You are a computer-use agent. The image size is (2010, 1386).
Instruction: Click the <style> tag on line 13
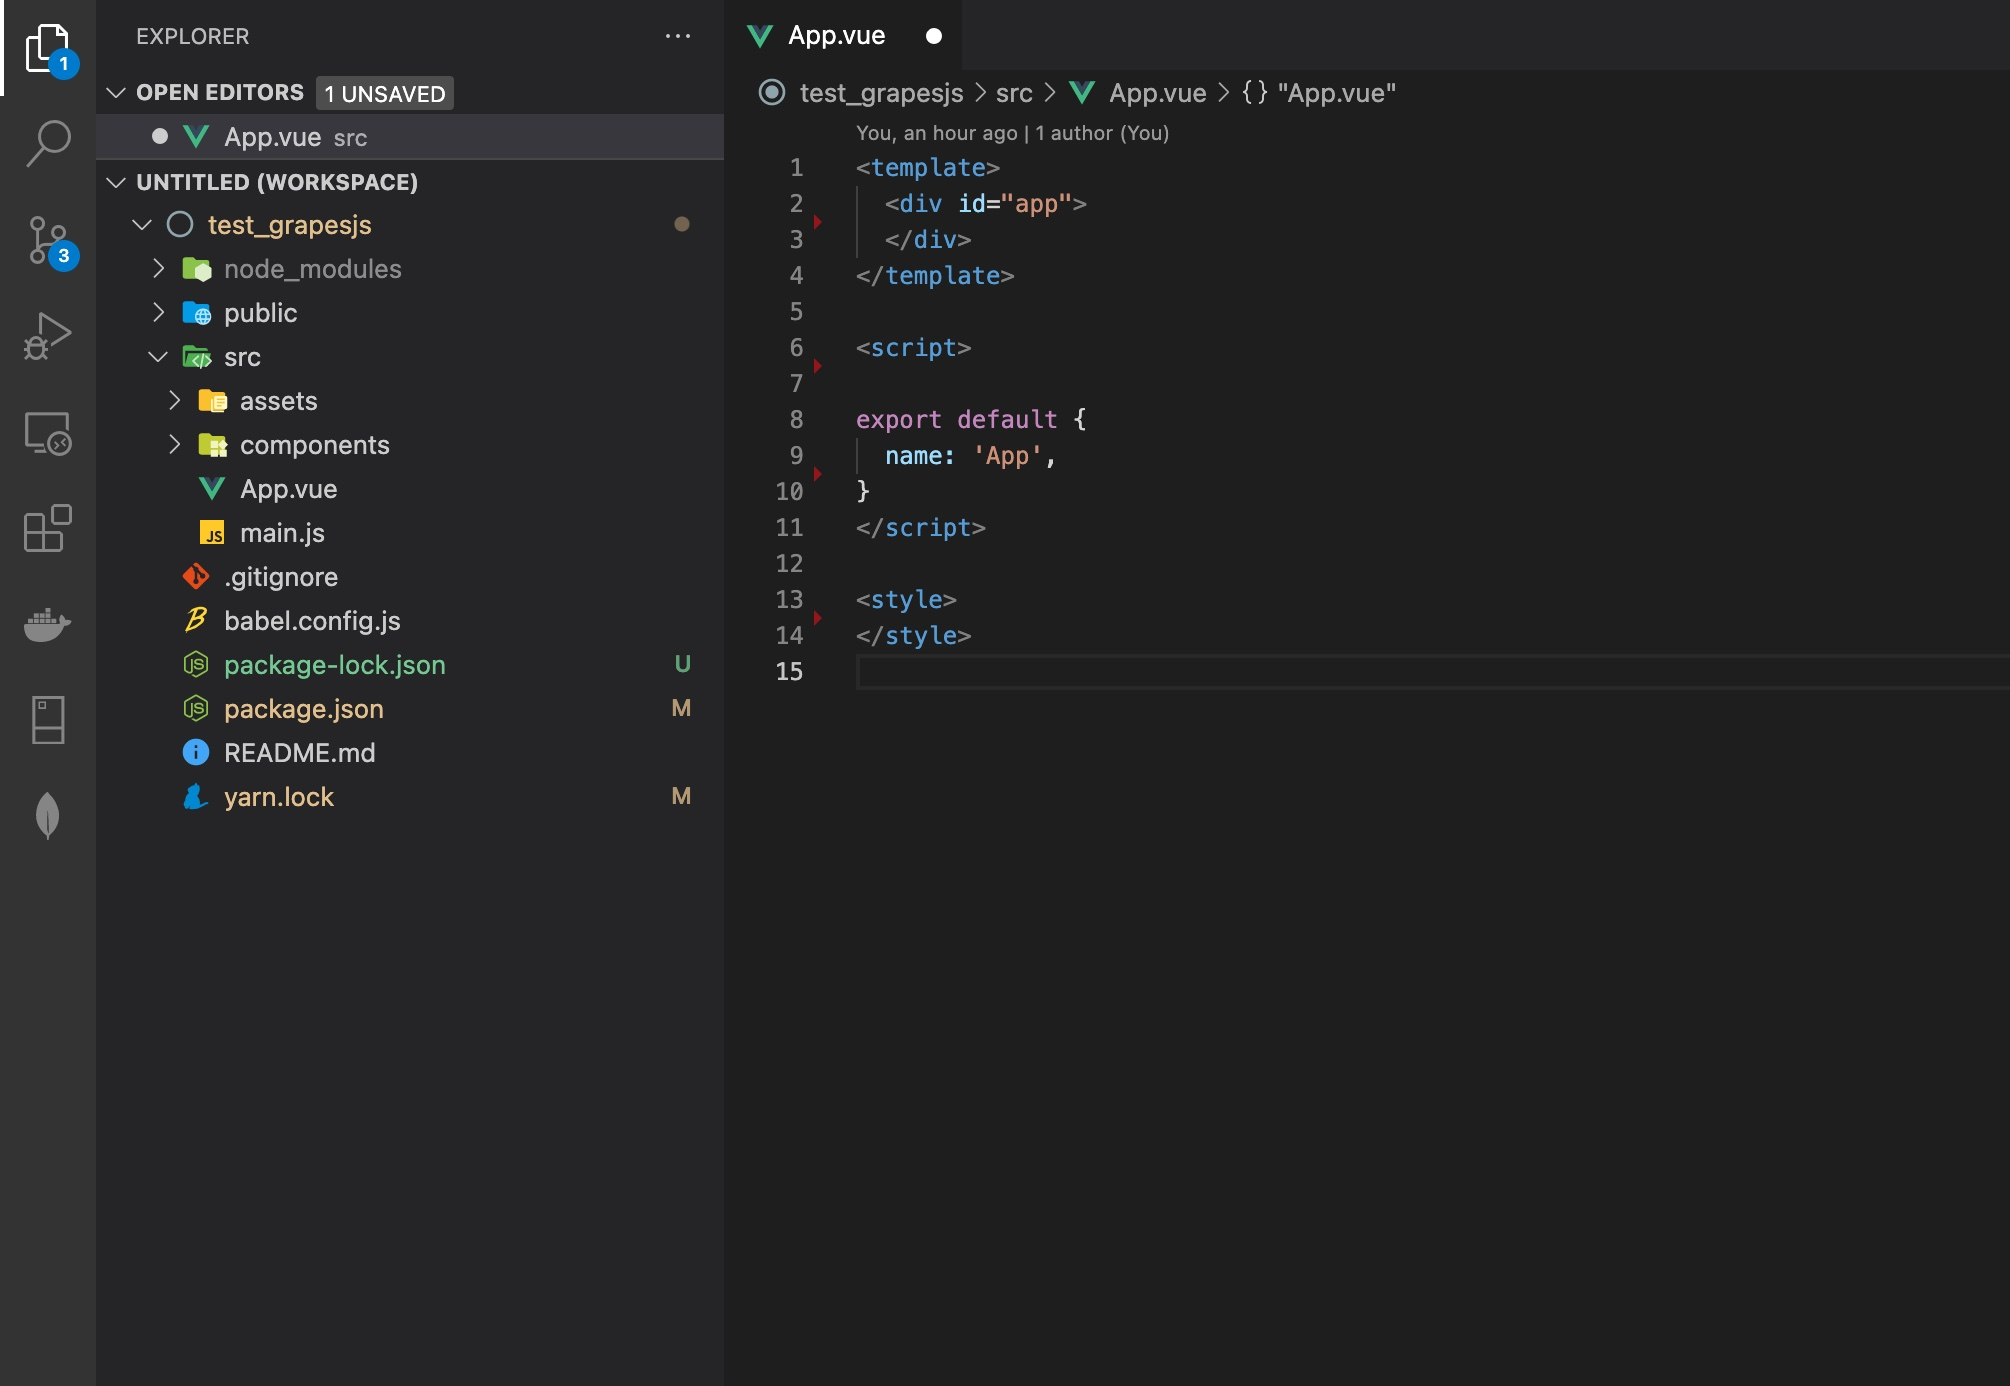pyautogui.click(x=906, y=600)
